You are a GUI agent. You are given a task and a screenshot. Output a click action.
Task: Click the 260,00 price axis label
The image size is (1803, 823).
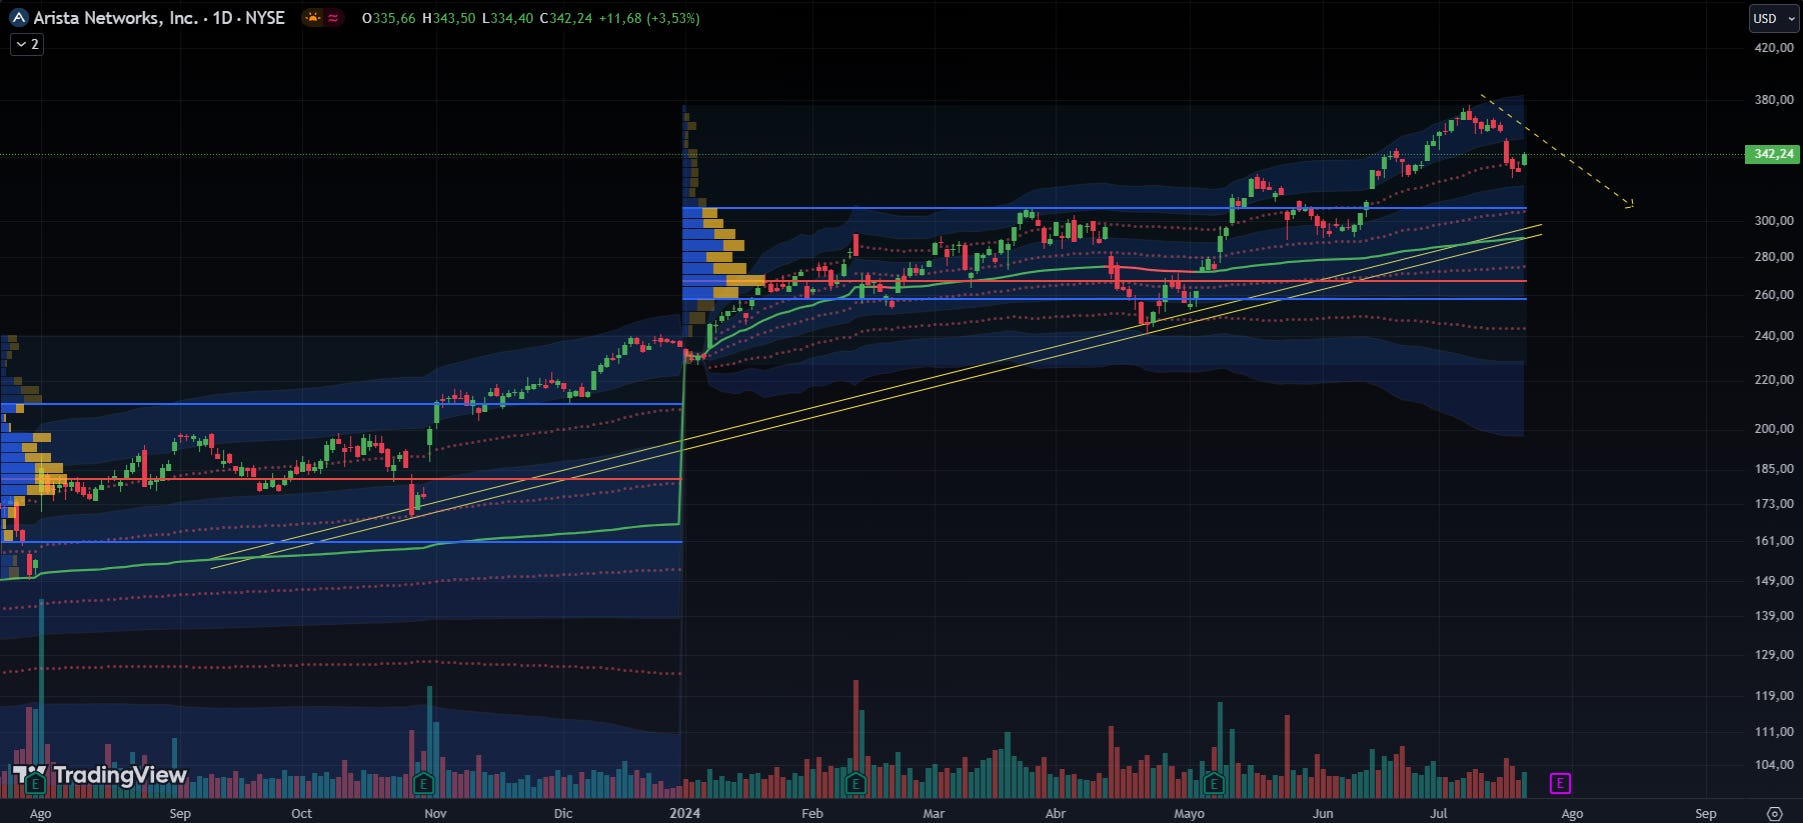(x=1774, y=295)
